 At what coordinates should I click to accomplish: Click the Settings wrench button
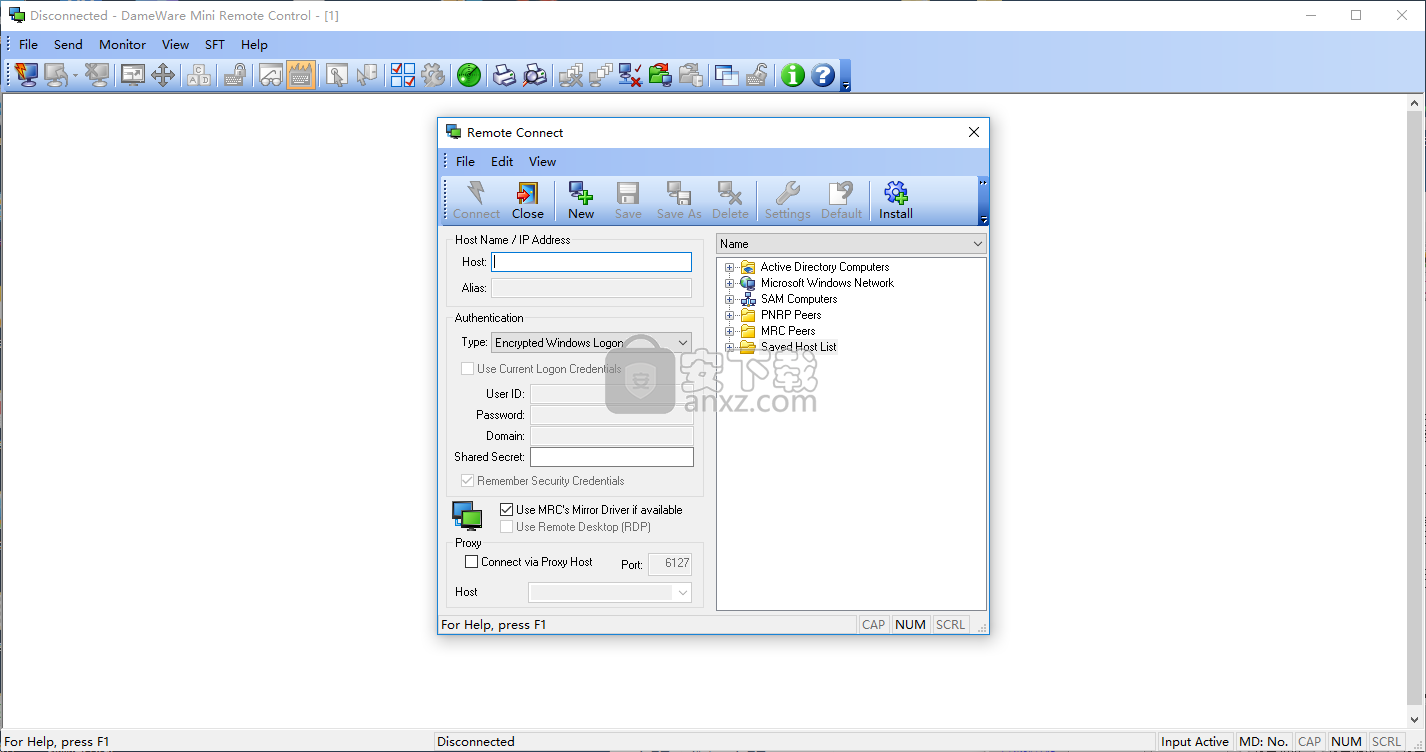click(x=788, y=200)
